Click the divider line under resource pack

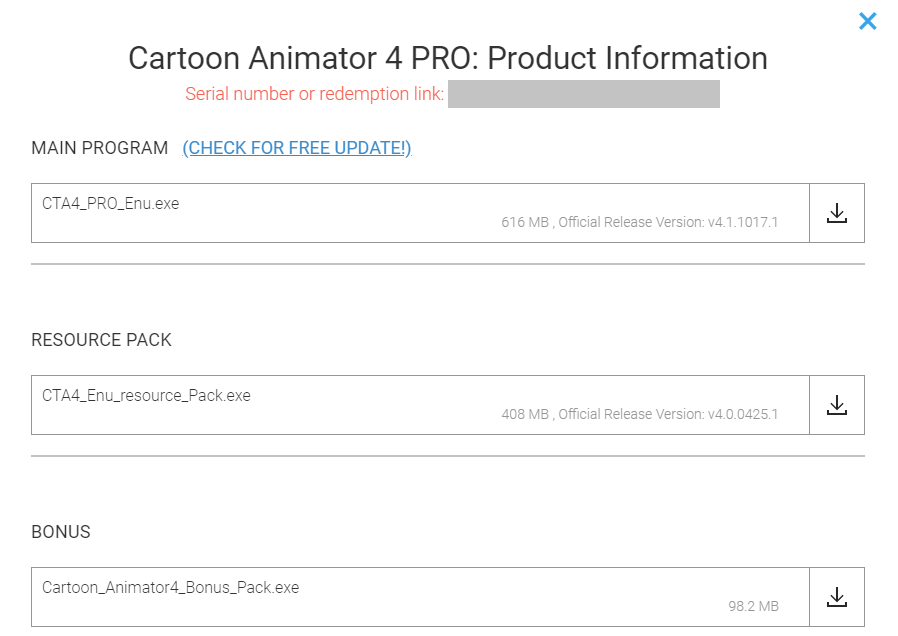coord(448,456)
